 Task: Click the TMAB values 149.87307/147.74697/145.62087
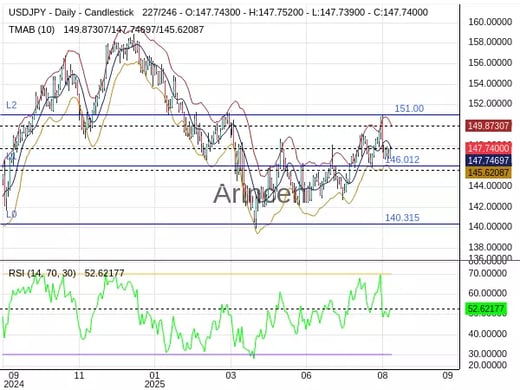pyautogui.click(x=133, y=30)
